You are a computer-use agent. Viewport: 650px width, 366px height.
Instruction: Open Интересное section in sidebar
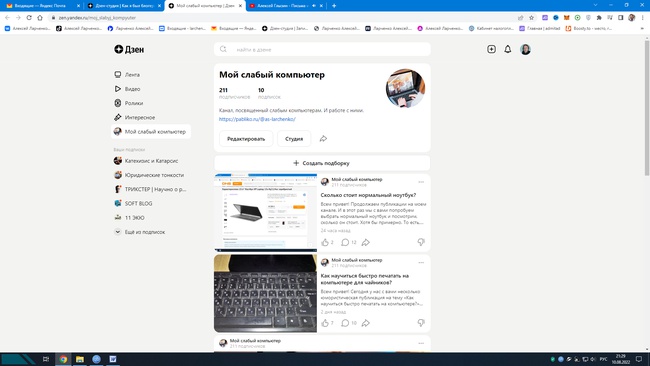point(134,117)
